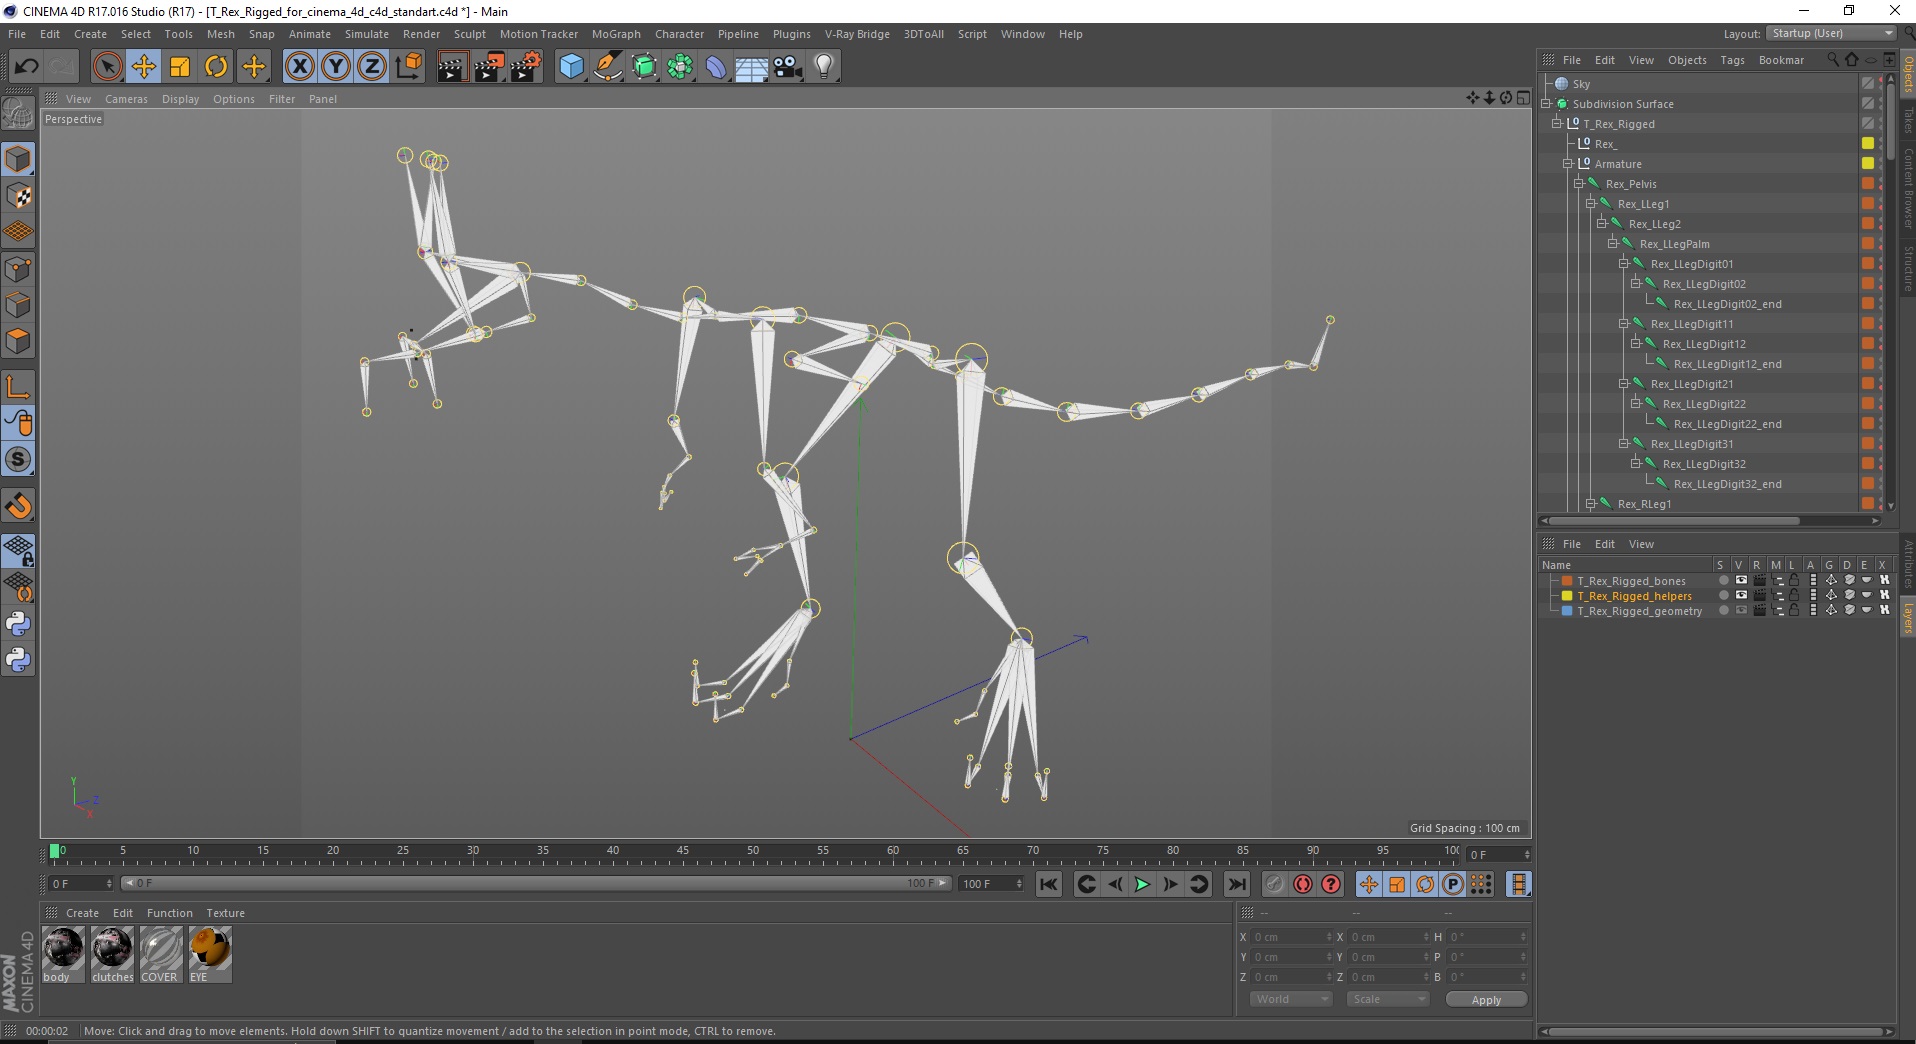Open the MoGraph array icon
Viewport: 1916px width, 1044px height.
pyautogui.click(x=680, y=67)
